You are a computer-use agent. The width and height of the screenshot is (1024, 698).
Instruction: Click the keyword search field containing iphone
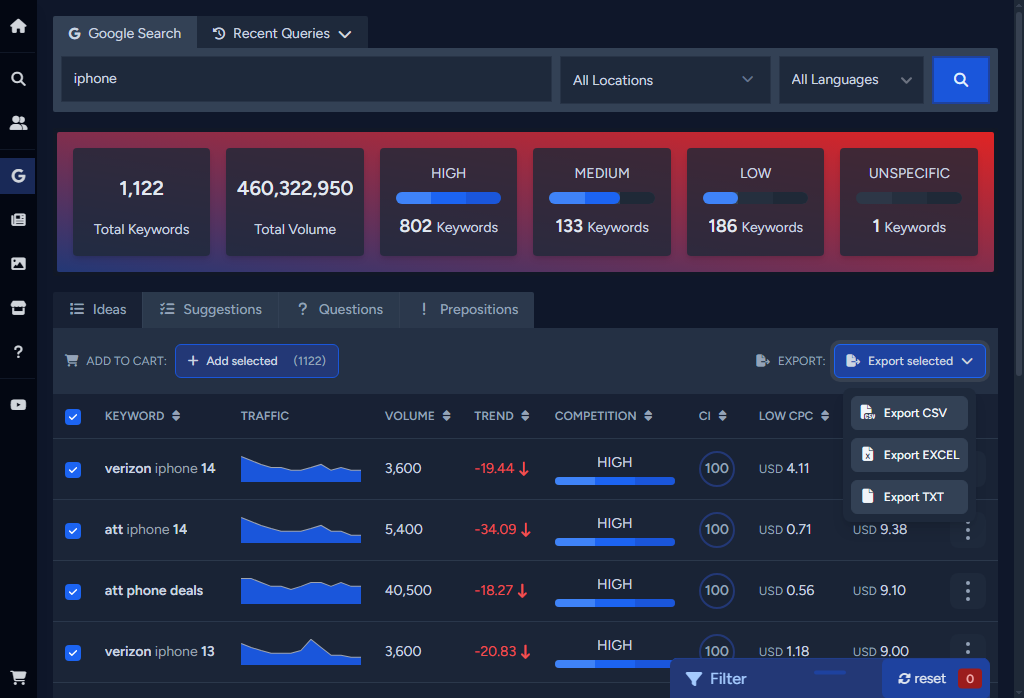[306, 79]
